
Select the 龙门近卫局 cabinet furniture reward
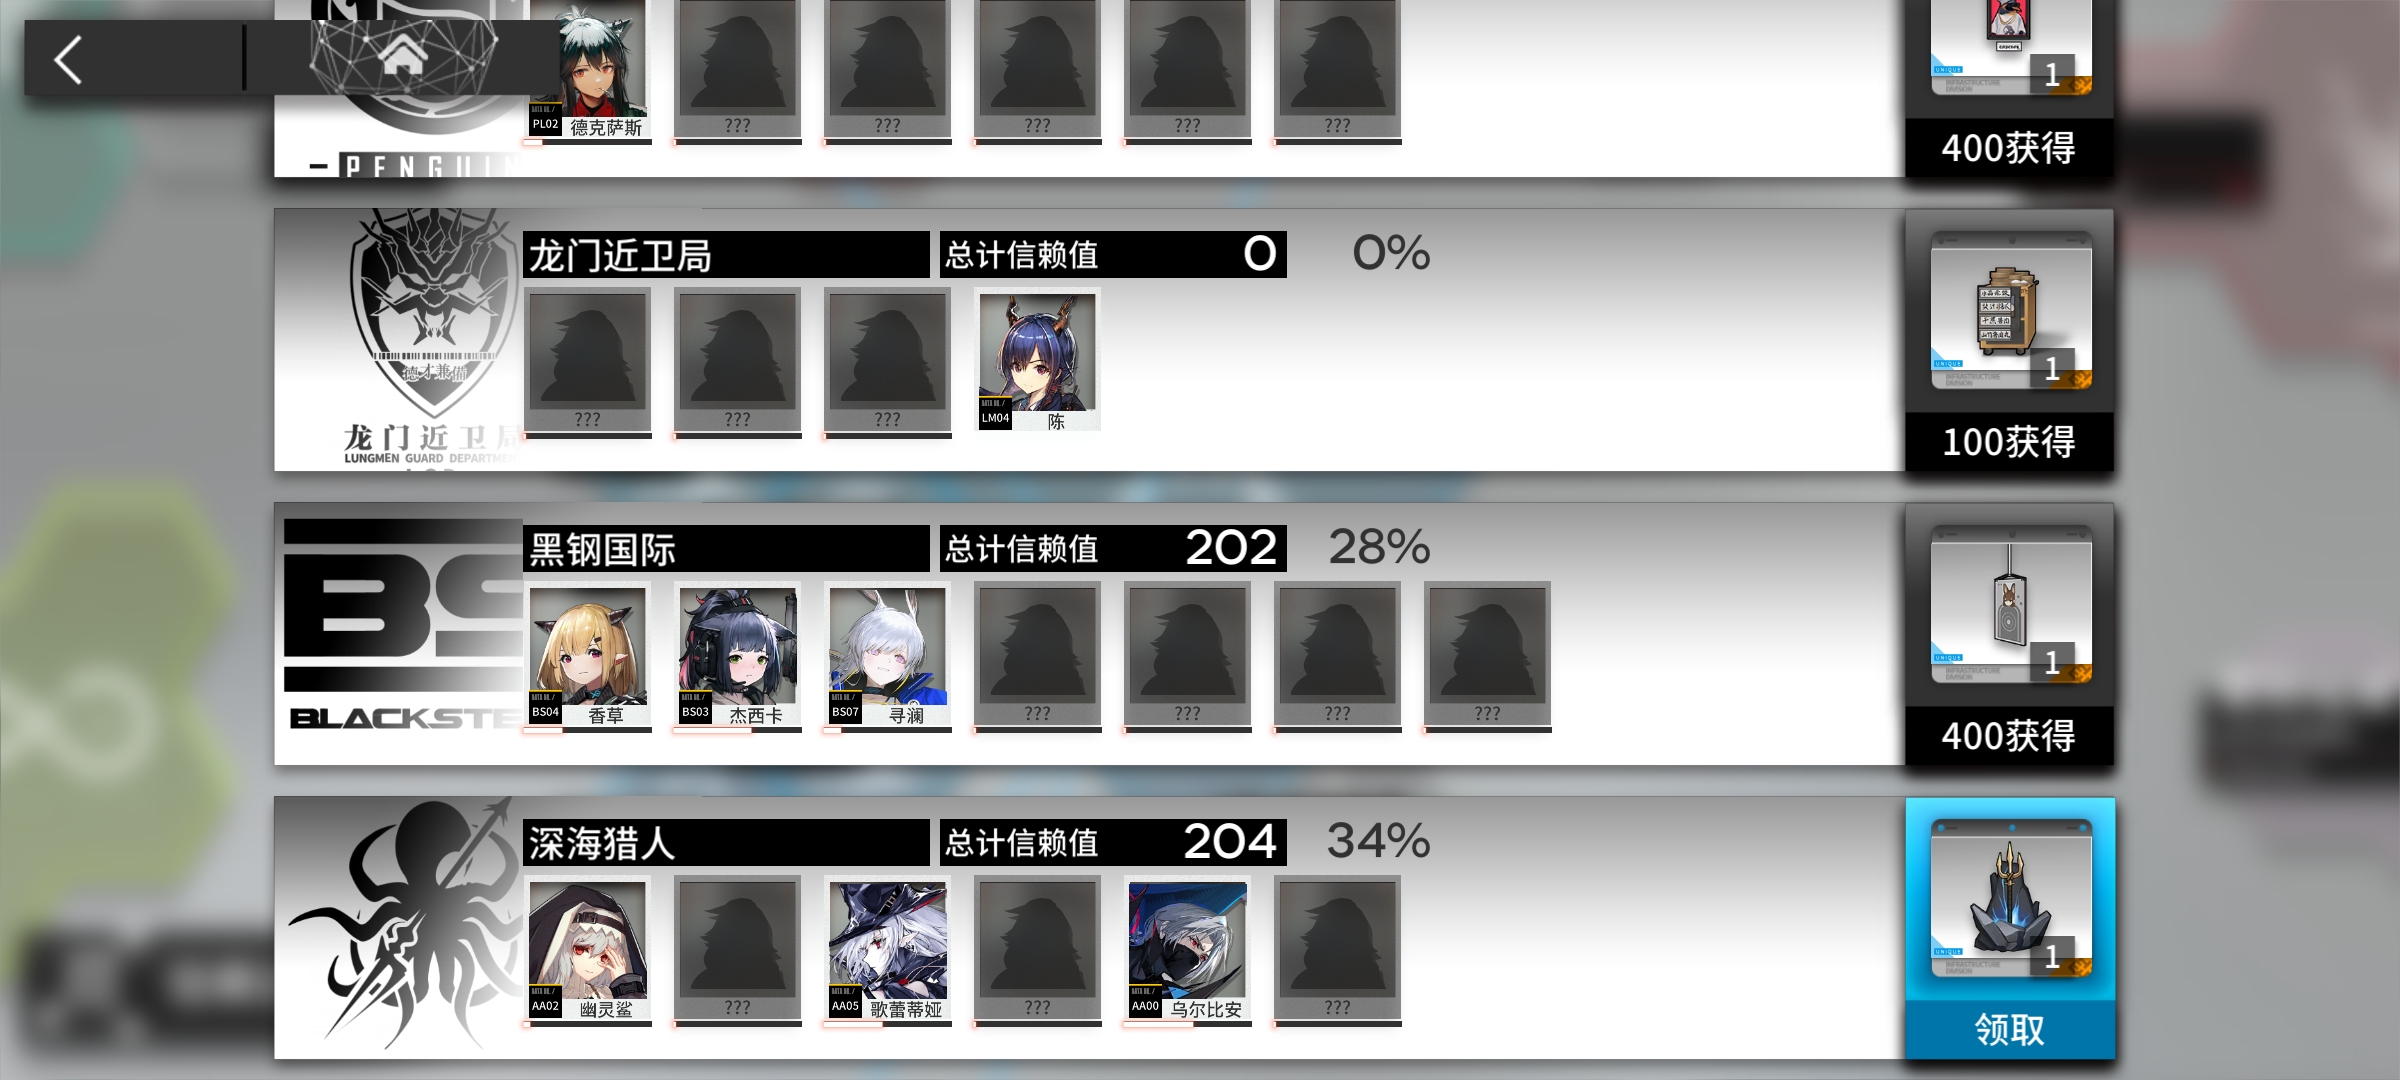pos(2010,313)
